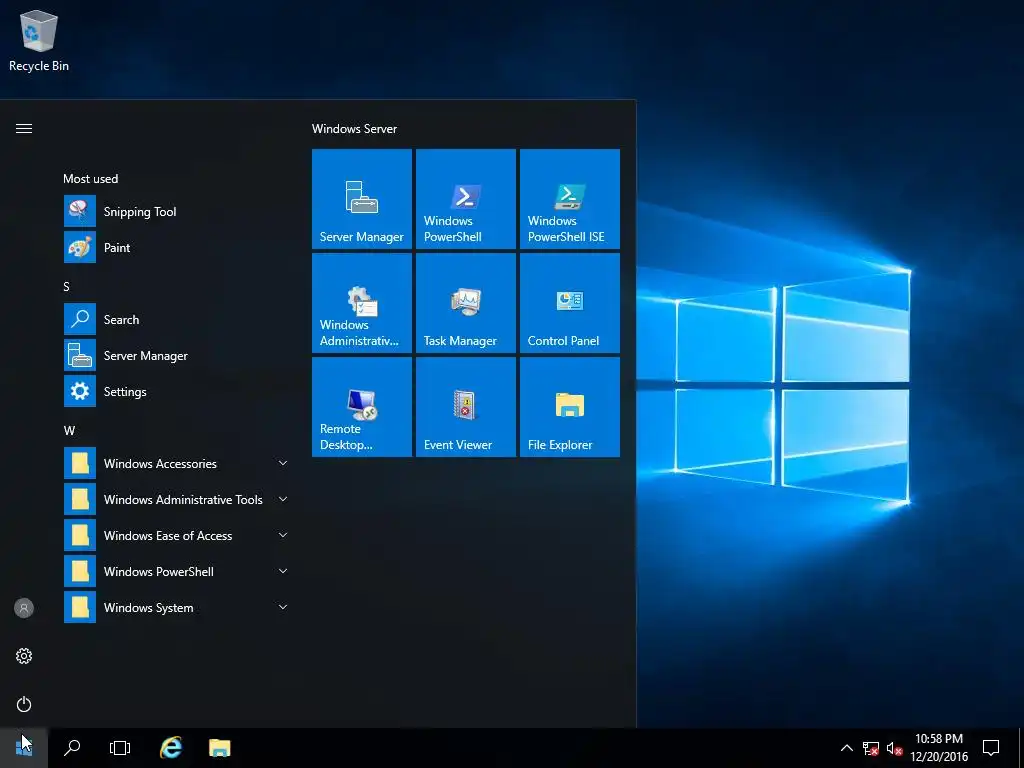Launch Internet Explorer from the taskbar
This screenshot has width=1024, height=768.
click(x=171, y=748)
